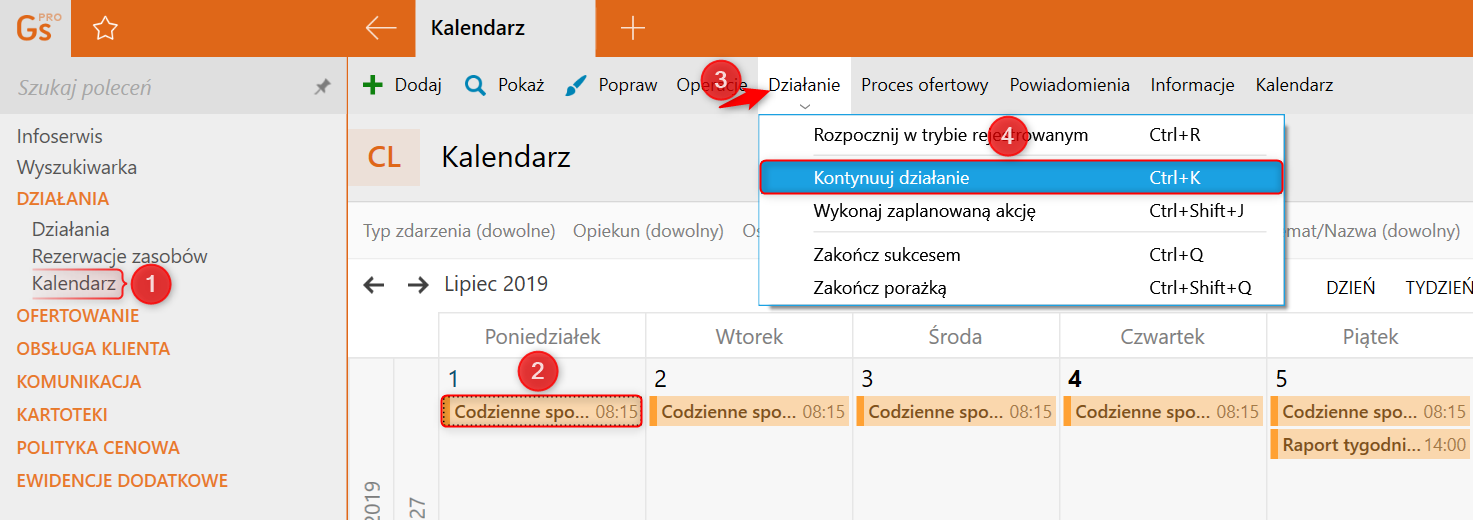
Task: Click the green plus Dodaj icon
Action: tap(373, 85)
